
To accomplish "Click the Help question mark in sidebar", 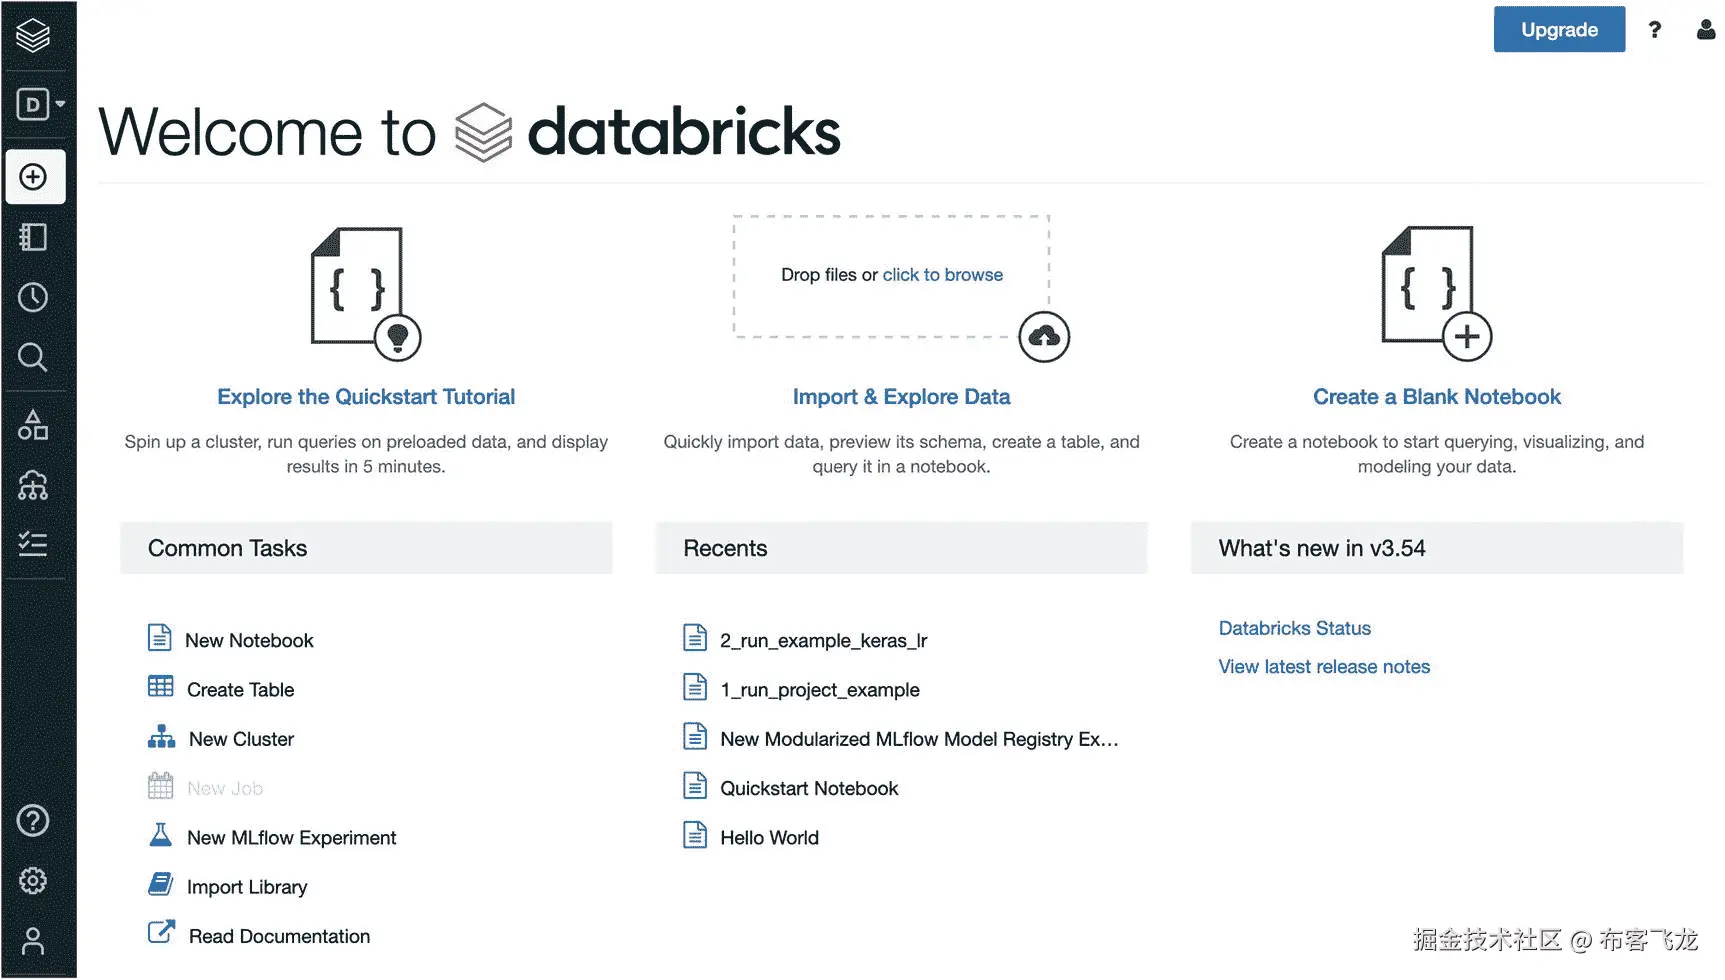I will [x=34, y=821].
